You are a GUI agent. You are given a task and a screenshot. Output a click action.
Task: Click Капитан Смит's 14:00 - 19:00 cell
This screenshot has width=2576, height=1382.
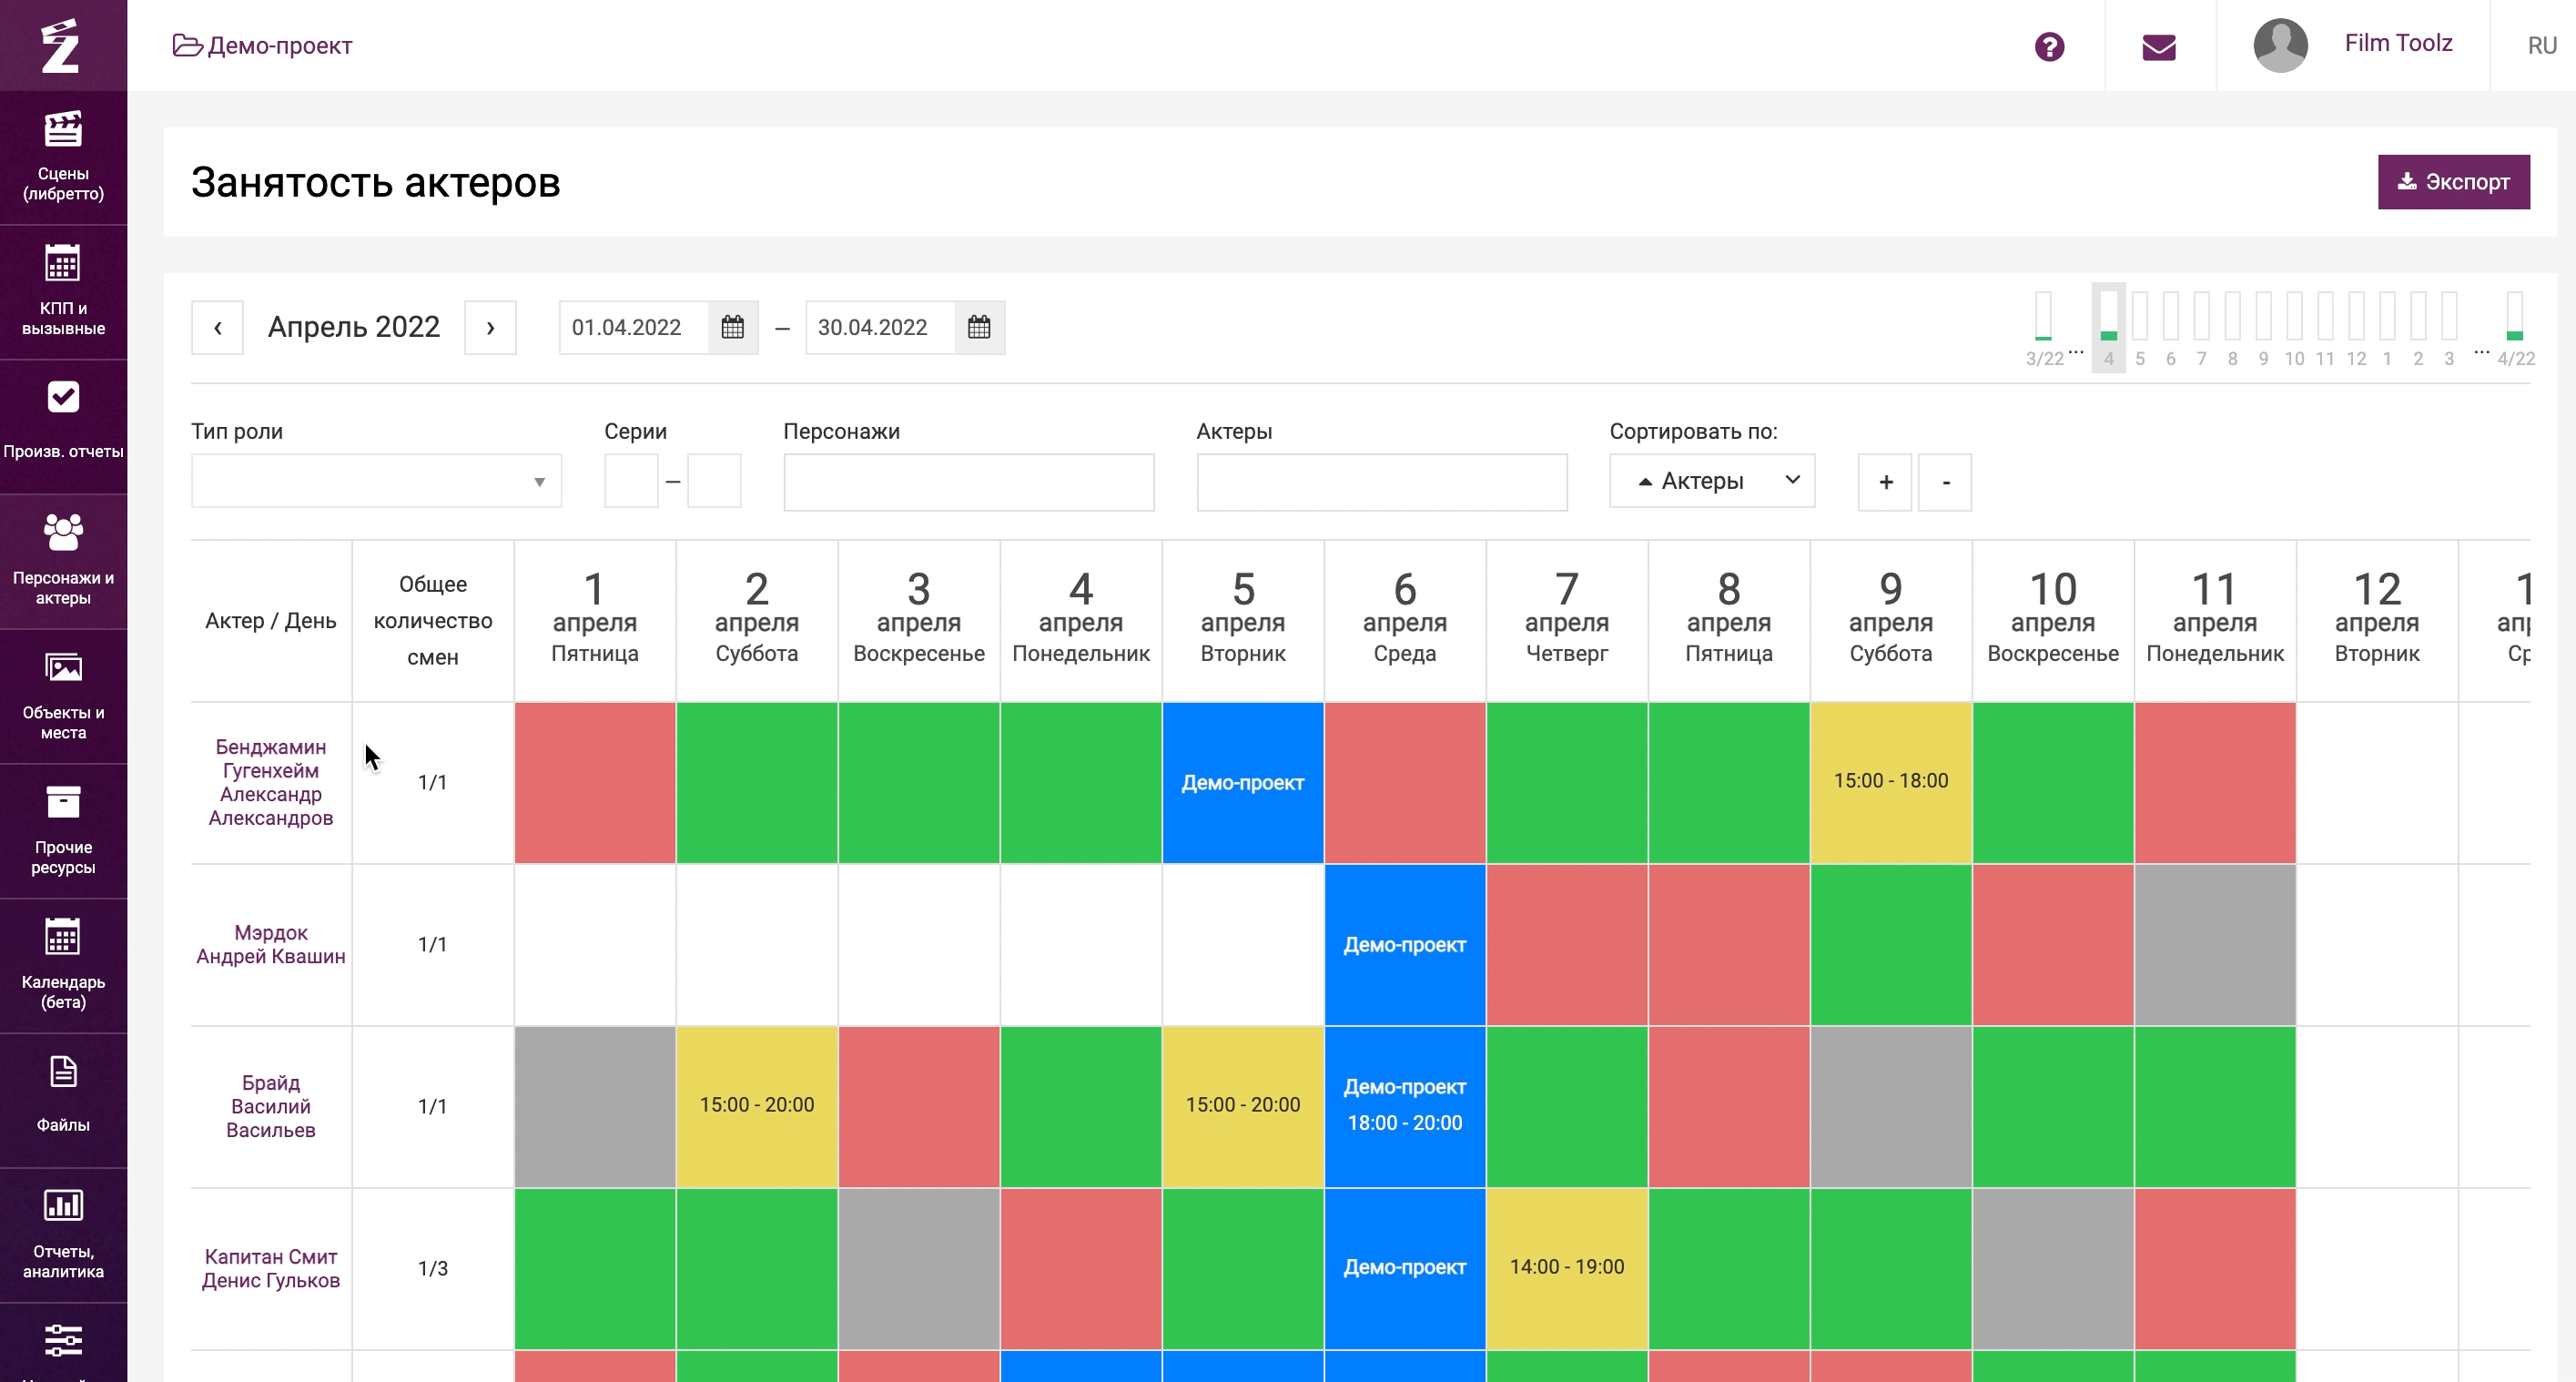[1566, 1268]
